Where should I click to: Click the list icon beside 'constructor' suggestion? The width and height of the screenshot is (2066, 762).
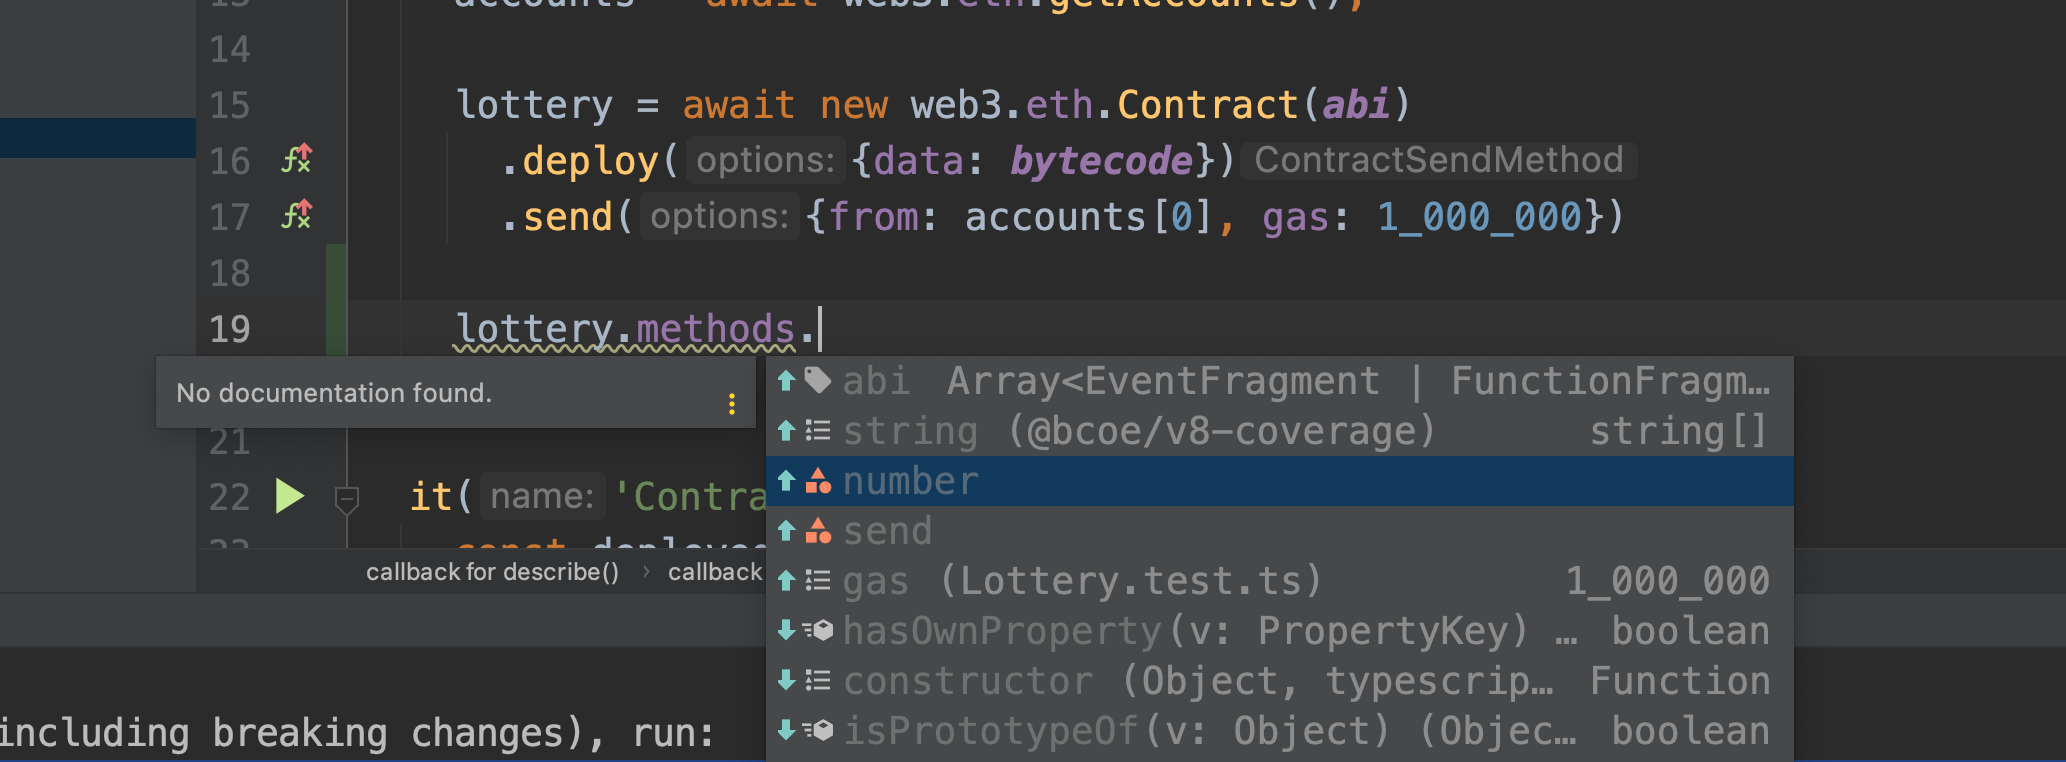(818, 681)
